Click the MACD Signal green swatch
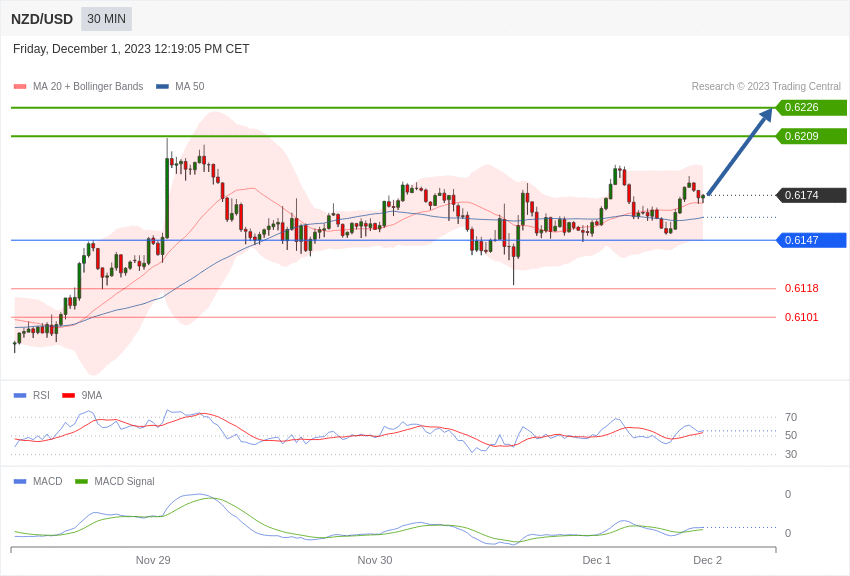Viewport: 850px width, 576px height. pos(81,481)
